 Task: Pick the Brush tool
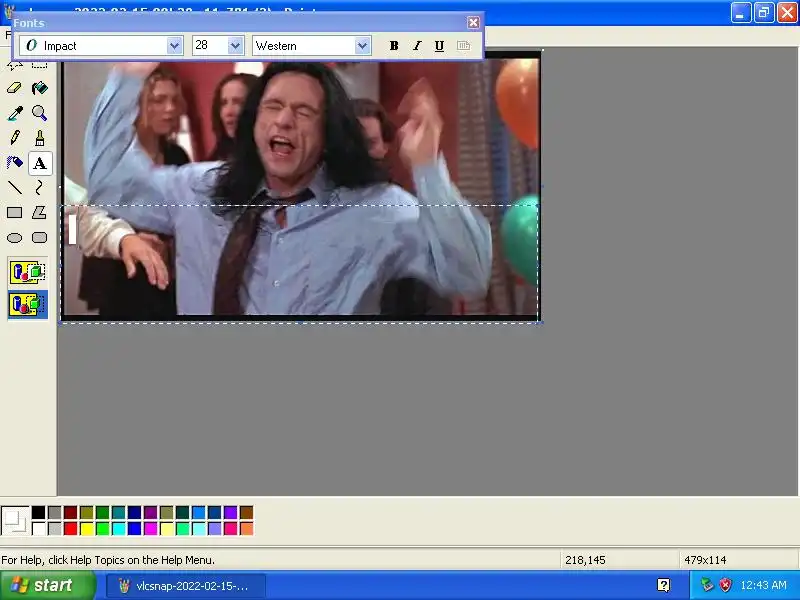(x=39, y=138)
